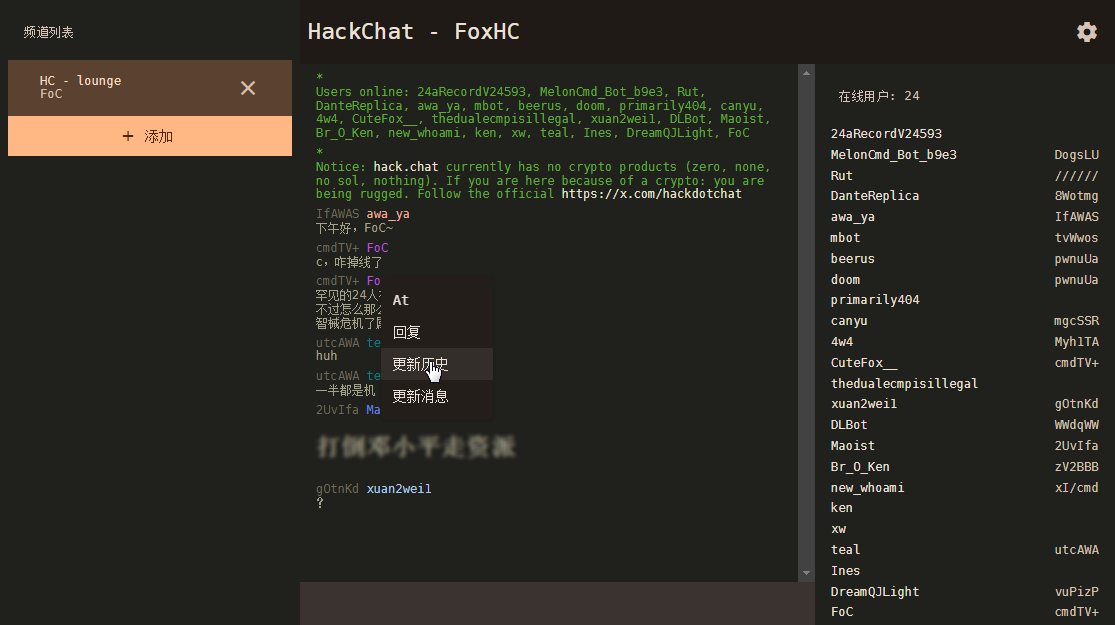Select mbot in online user list

click(845, 238)
